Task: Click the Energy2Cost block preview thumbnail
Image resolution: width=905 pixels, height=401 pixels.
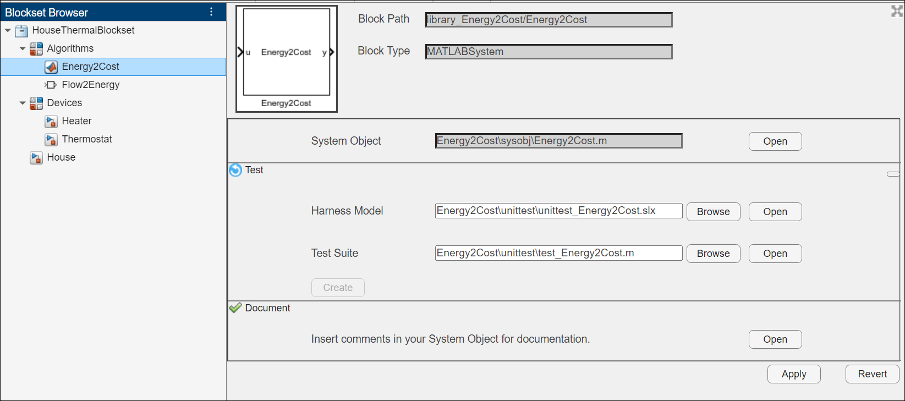Action: (286, 59)
